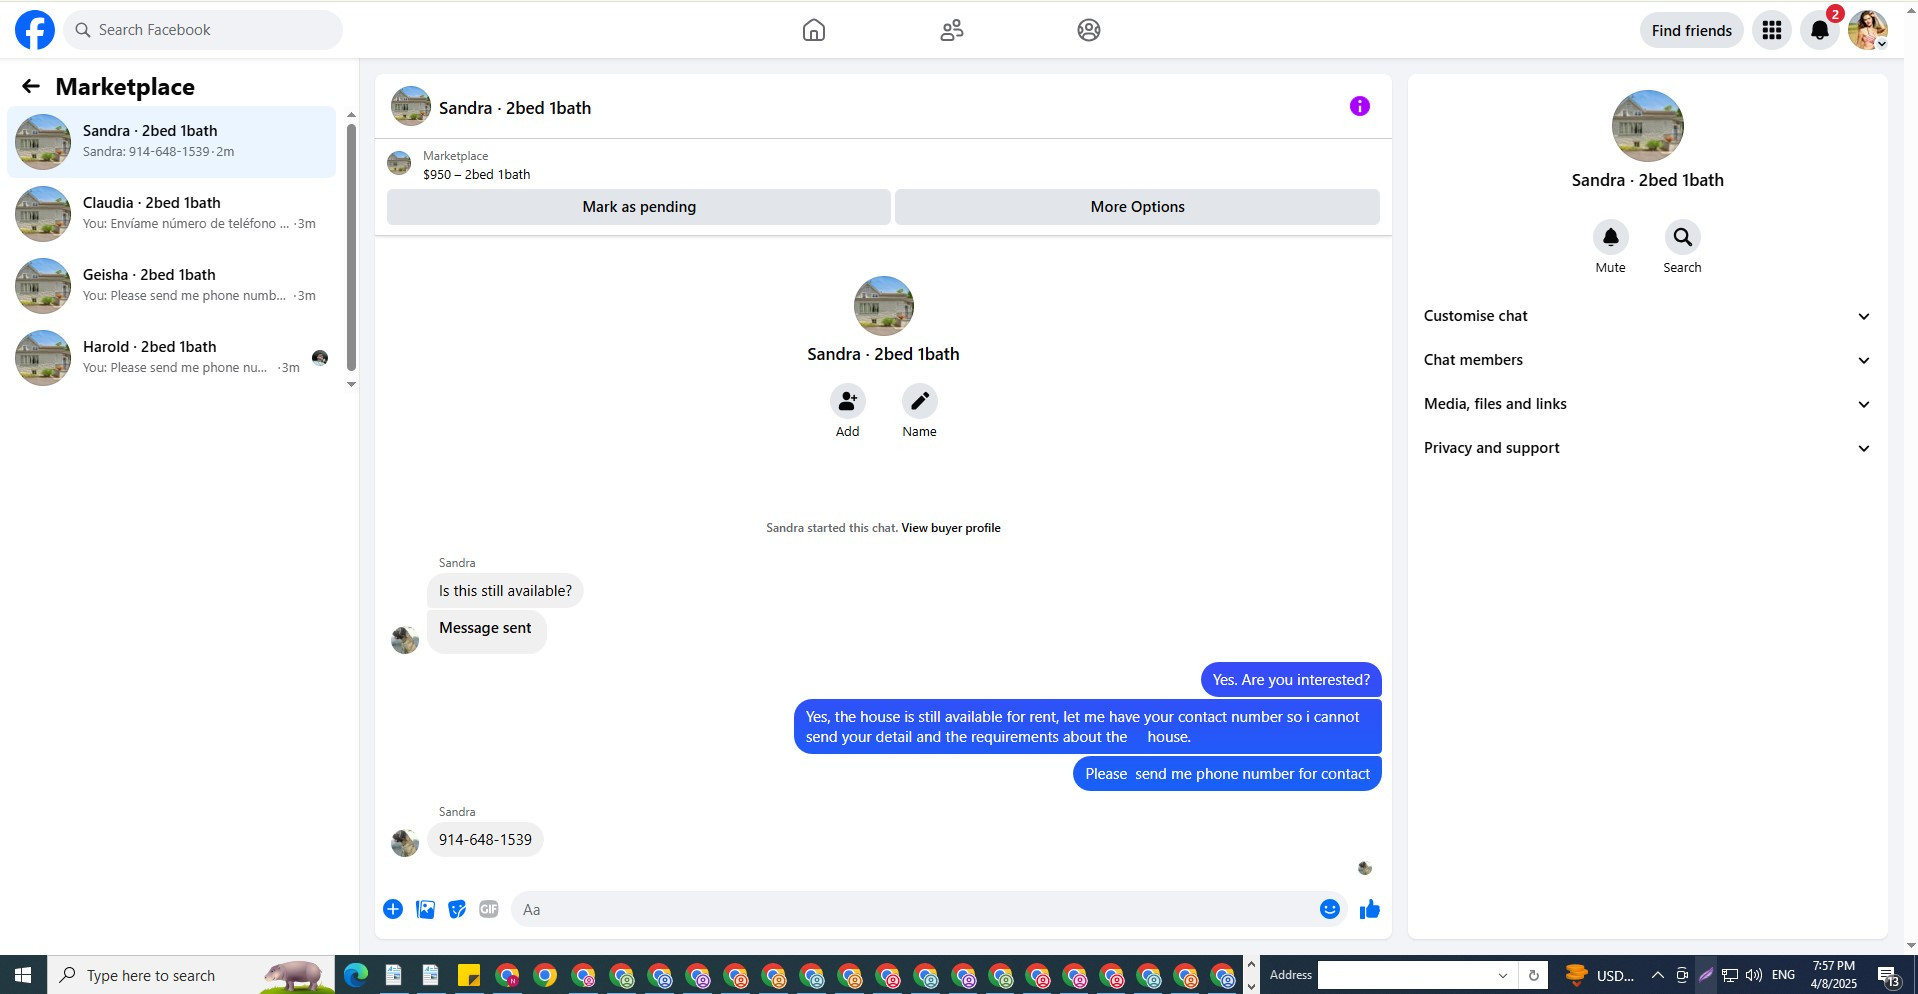The image size is (1918, 994).
Task: Open the taskbar clock showing 7:57 PM
Action: point(1834,975)
